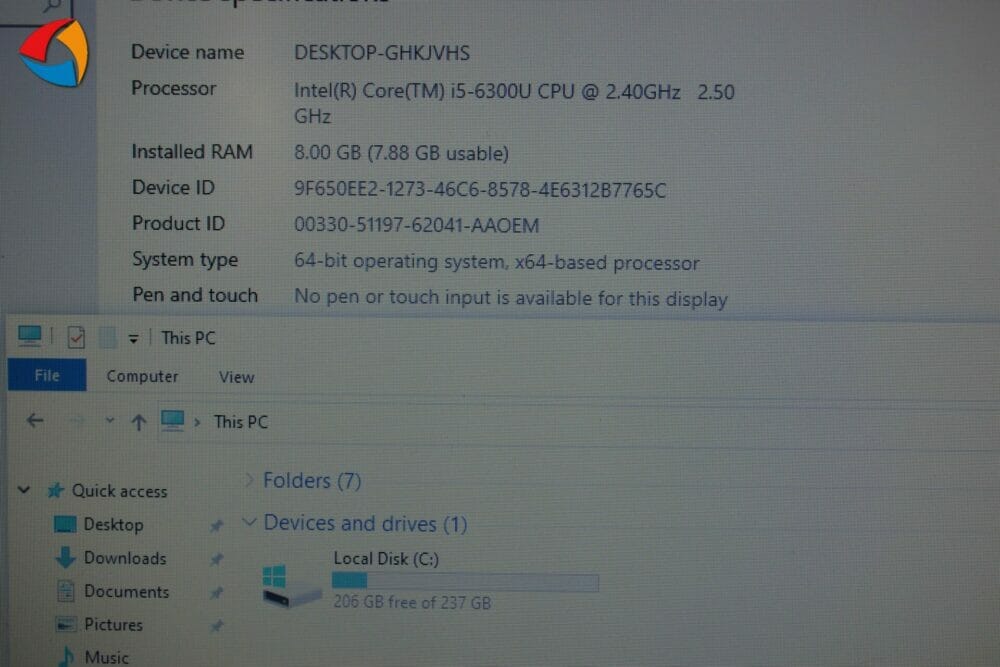Click the Device ID value starting 9F650EE2
The image size is (1000, 667).
click(x=480, y=190)
